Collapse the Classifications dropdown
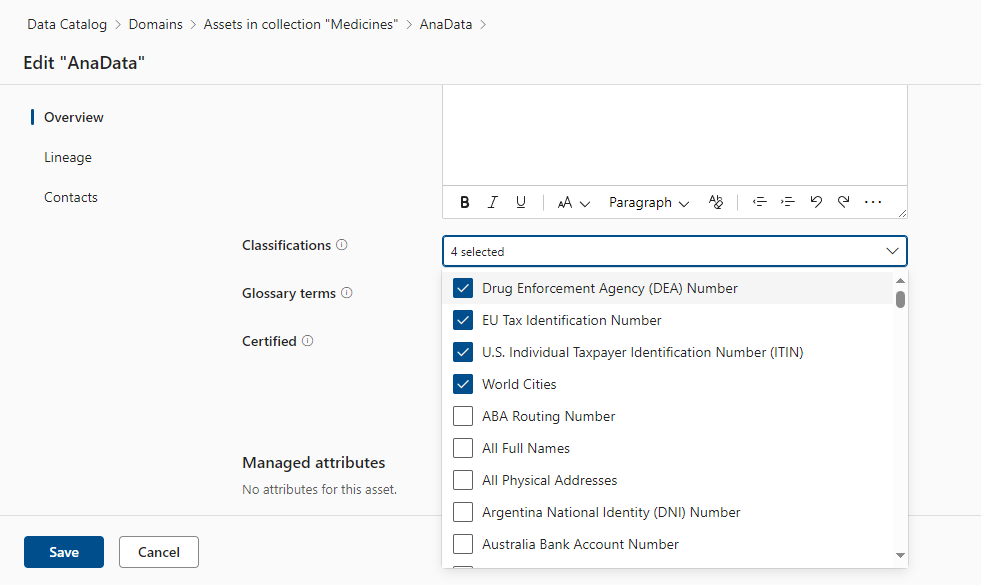Image resolution: width=981 pixels, height=585 pixels. 892,251
